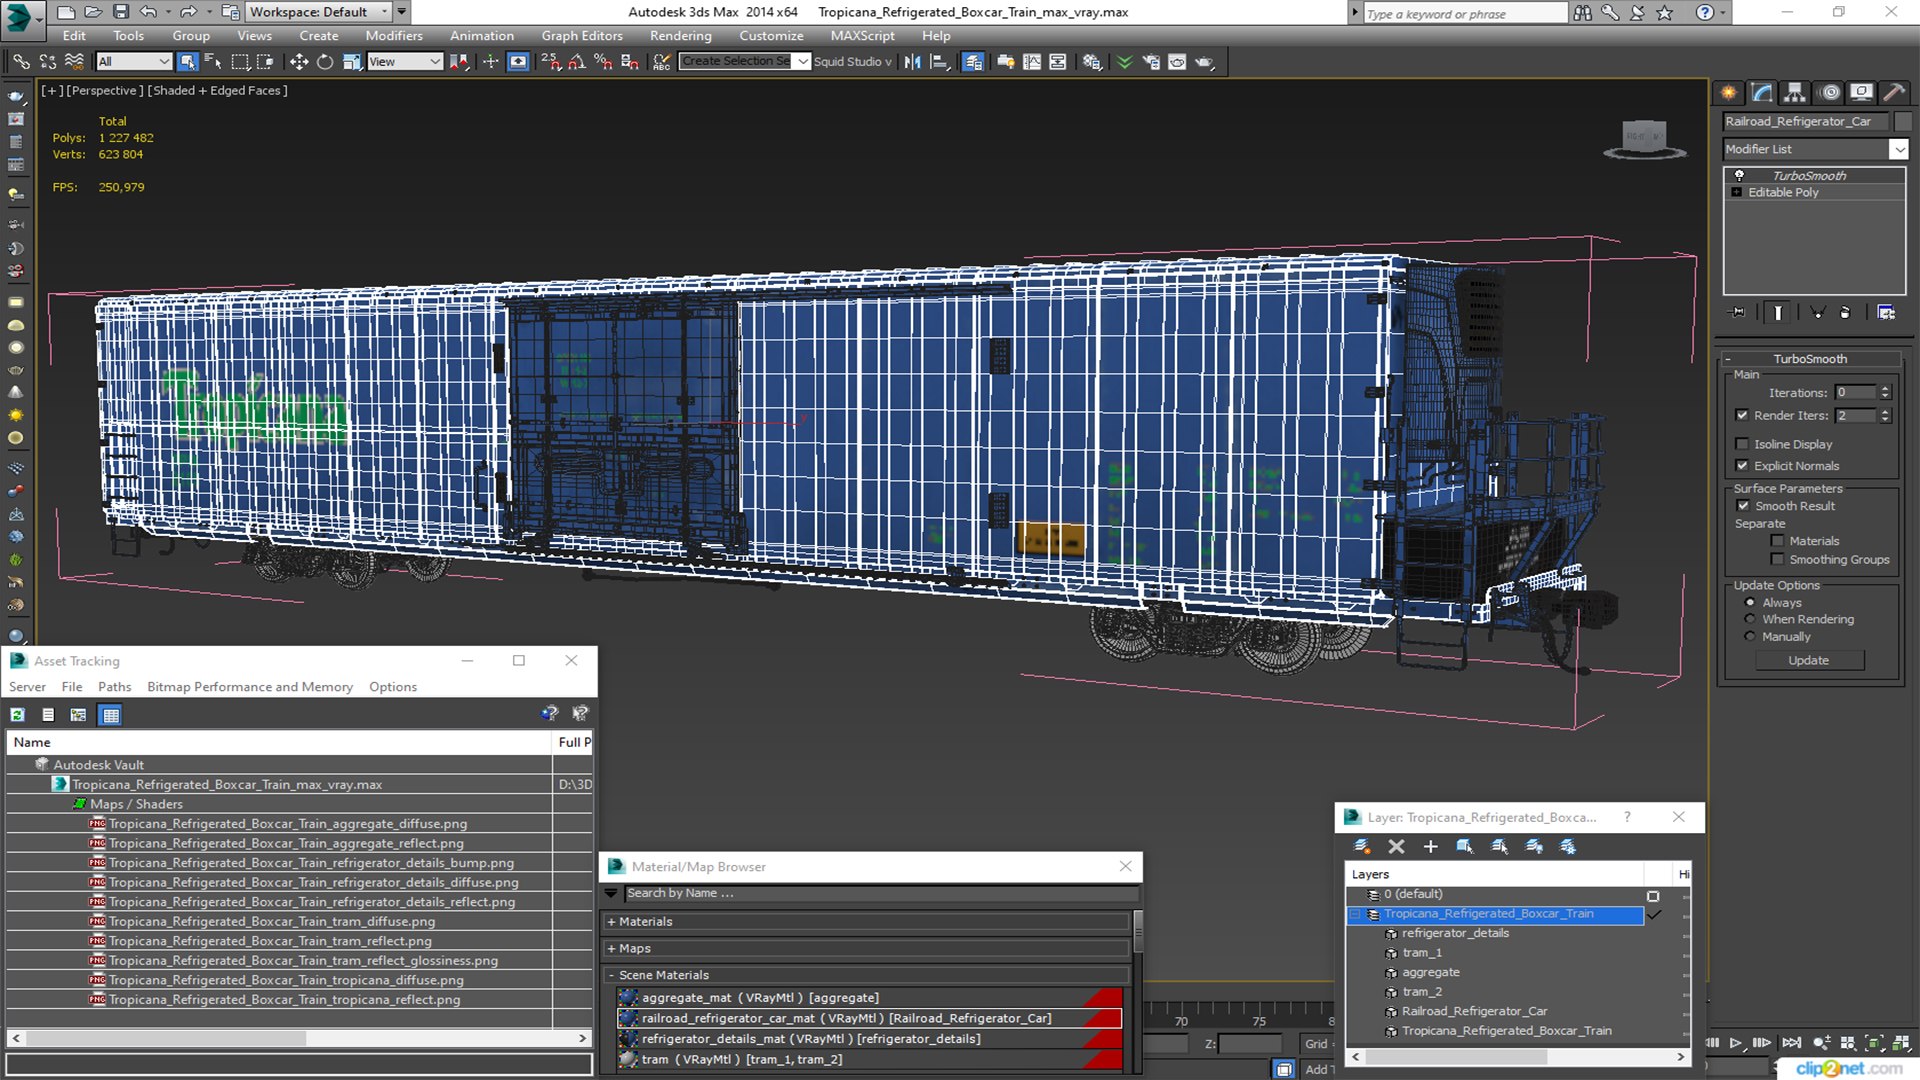Open the MAXScript menu
The height and width of the screenshot is (1080, 1920).
click(x=862, y=36)
